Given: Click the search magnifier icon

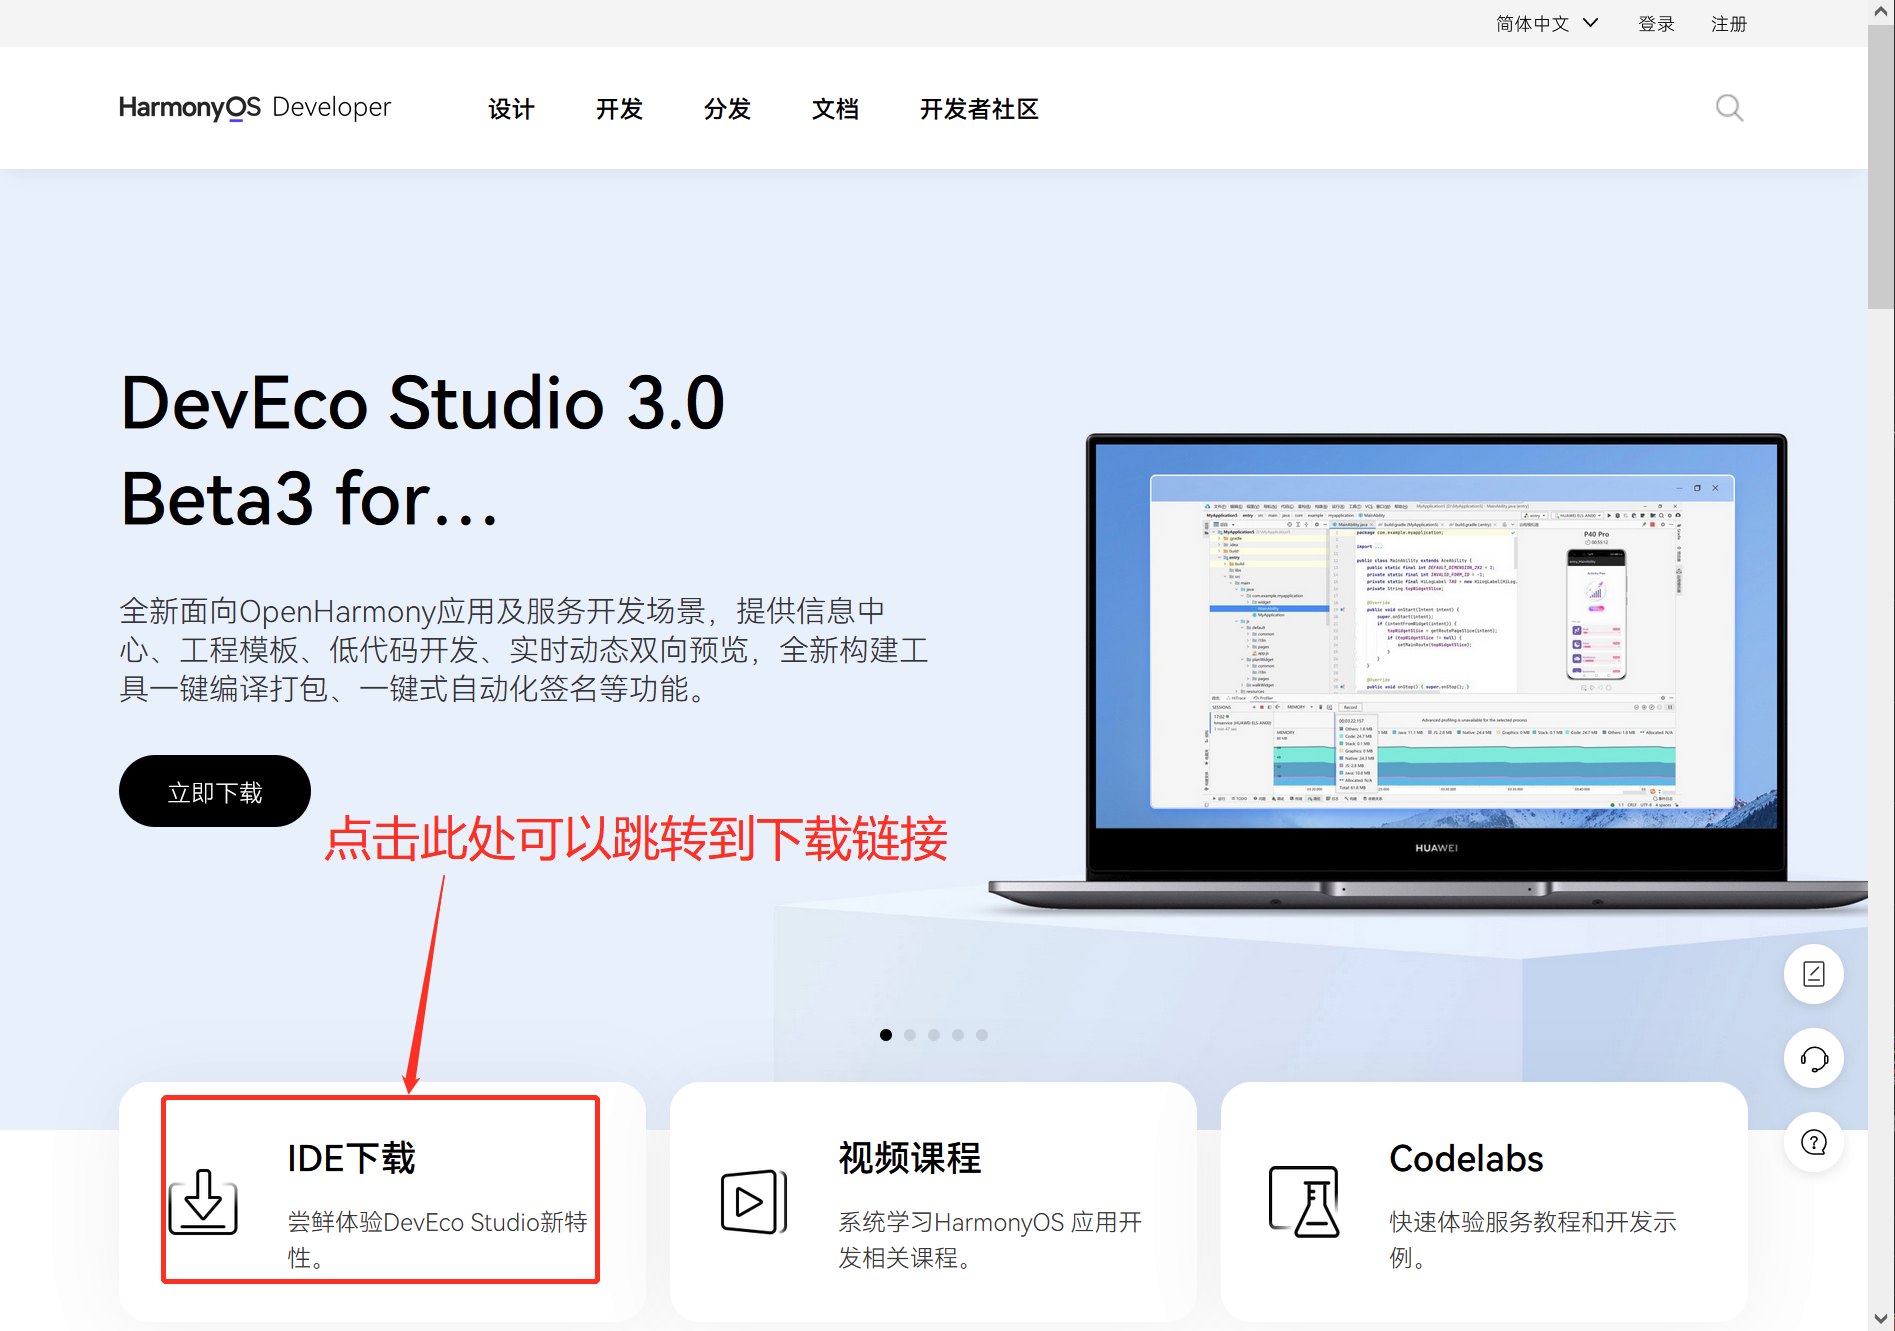Looking at the screenshot, I should [1729, 108].
